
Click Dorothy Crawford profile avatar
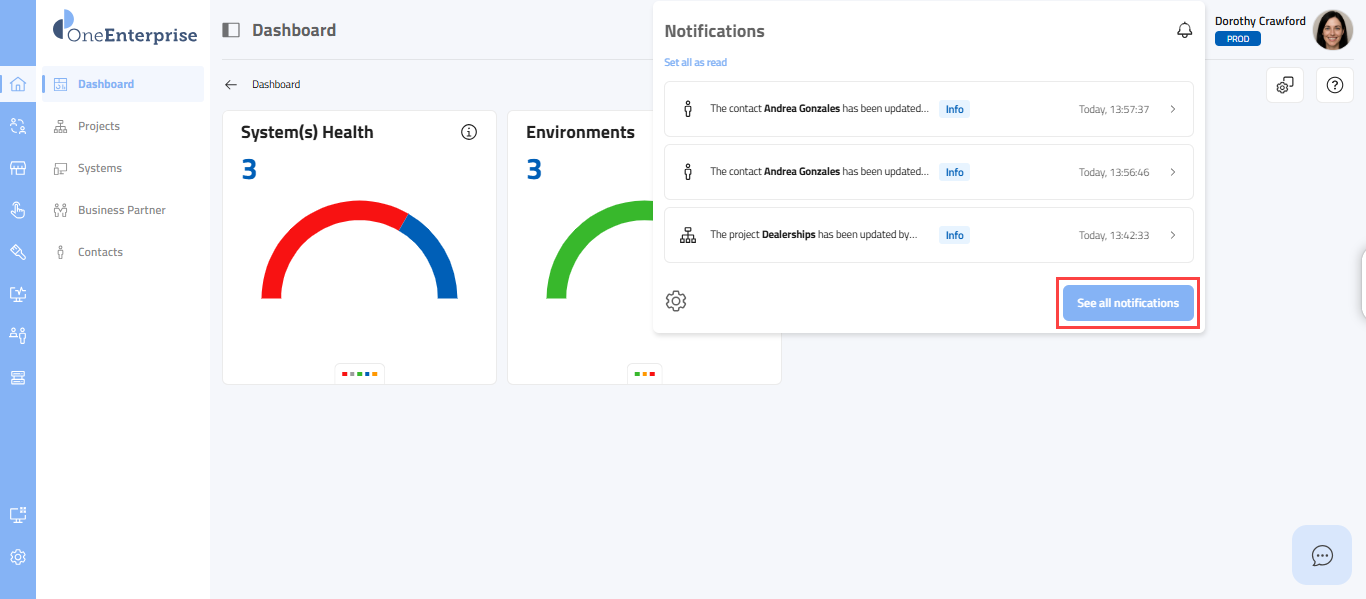(1332, 30)
